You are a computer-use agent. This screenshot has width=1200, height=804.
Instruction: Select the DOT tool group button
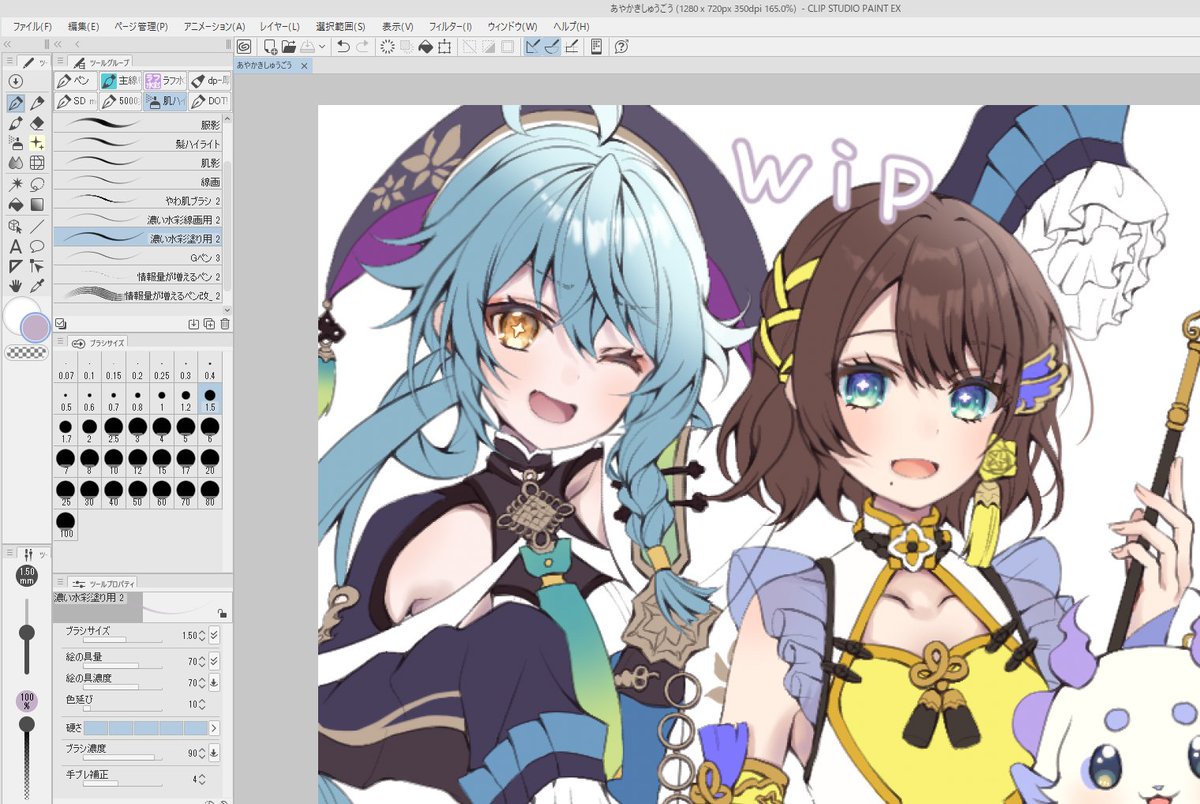pos(210,101)
